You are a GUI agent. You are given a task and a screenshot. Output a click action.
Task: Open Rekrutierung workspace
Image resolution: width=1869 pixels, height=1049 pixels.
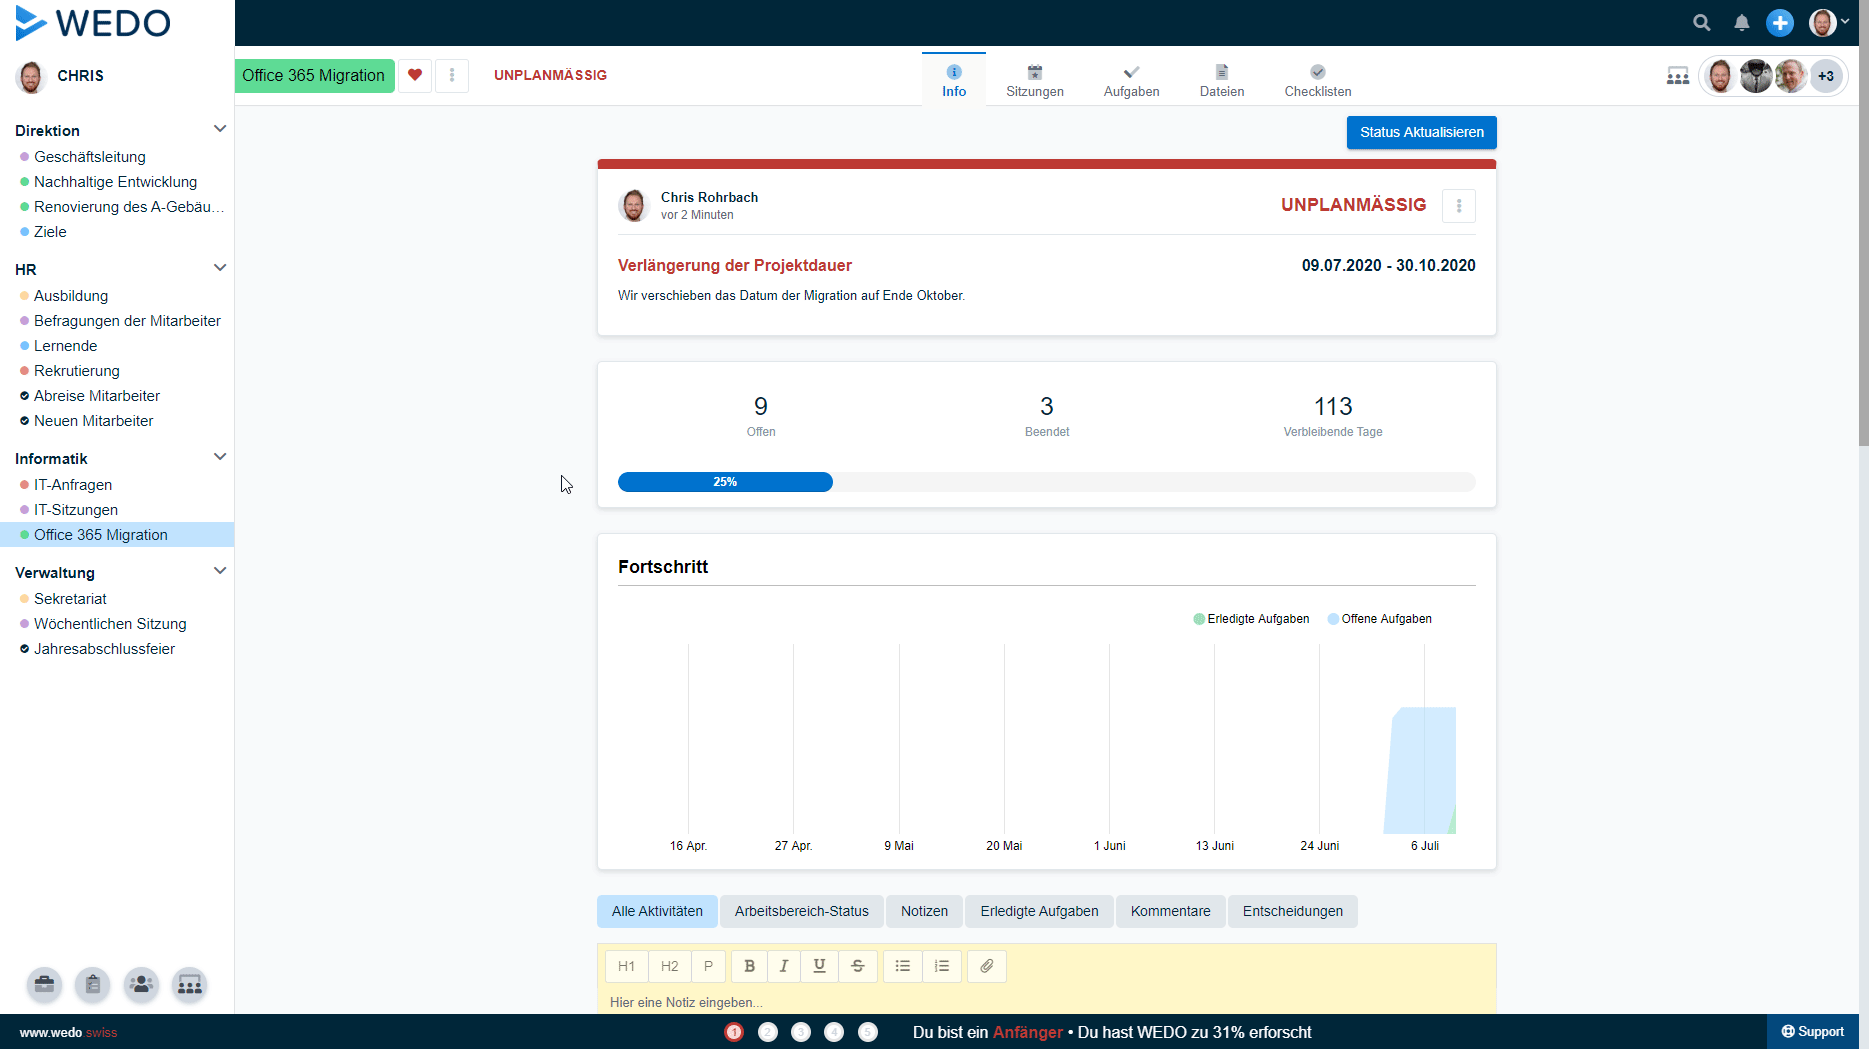click(77, 371)
